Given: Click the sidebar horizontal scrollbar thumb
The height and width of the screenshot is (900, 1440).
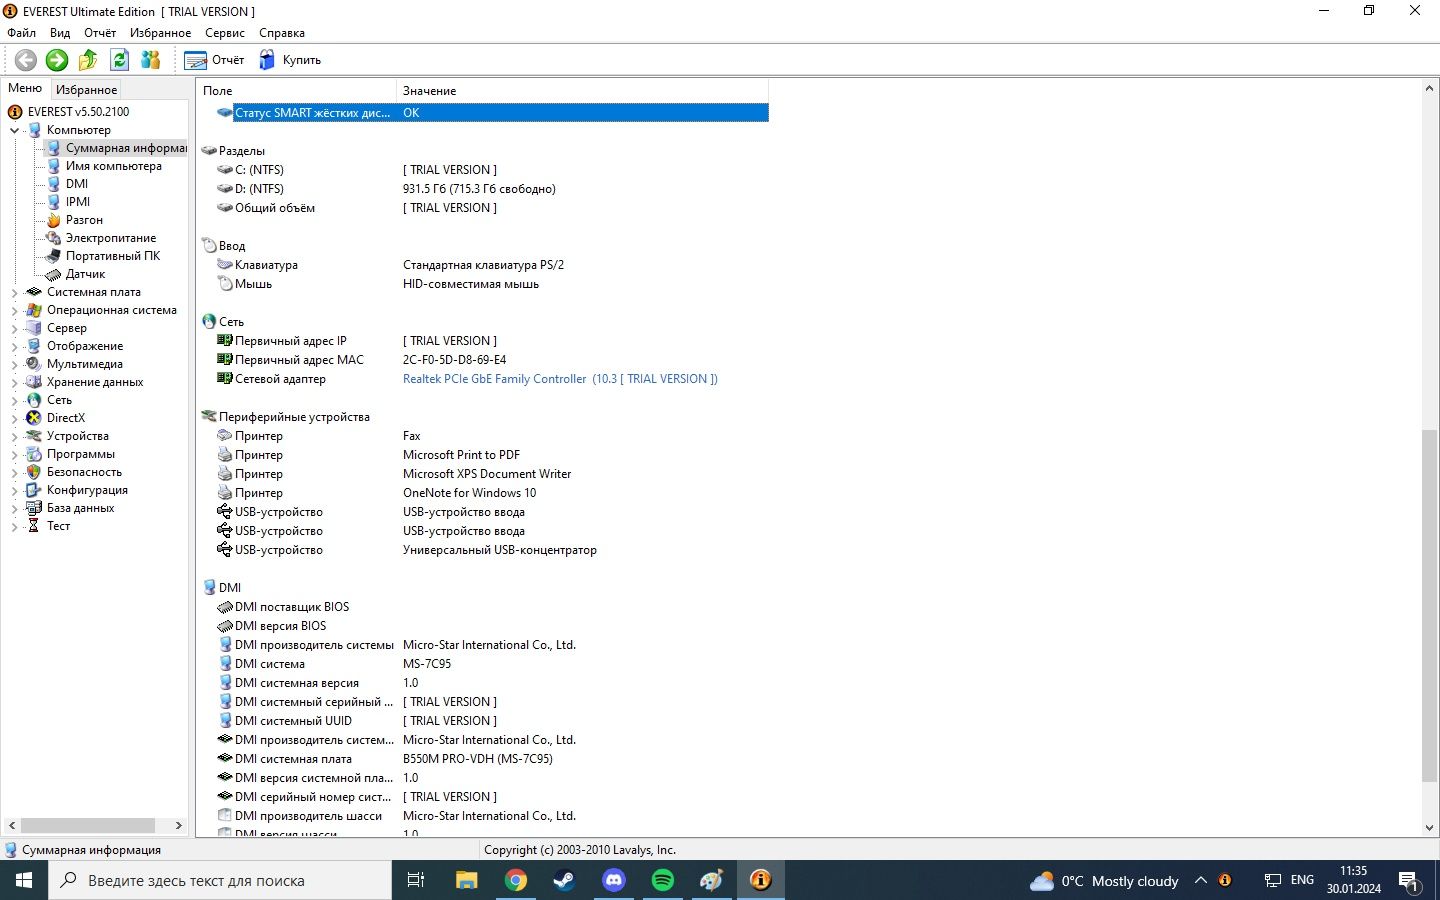Looking at the screenshot, I should click(88, 826).
